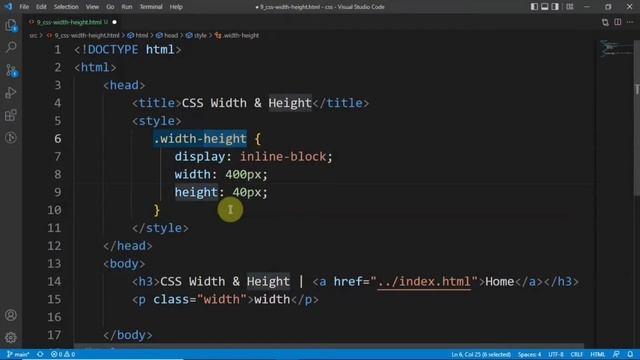Open the View menu
Viewport: 640px width, 360px height.
pos(92,7)
